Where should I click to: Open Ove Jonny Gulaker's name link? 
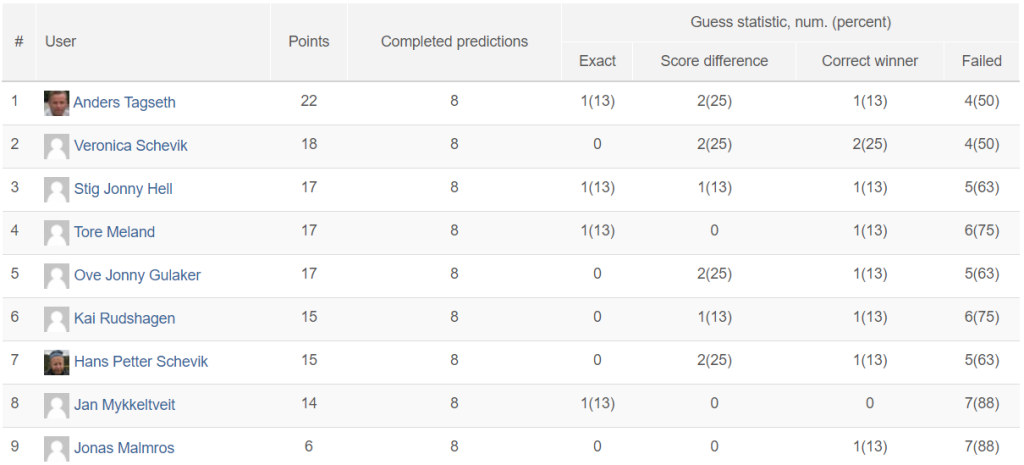[x=137, y=275]
